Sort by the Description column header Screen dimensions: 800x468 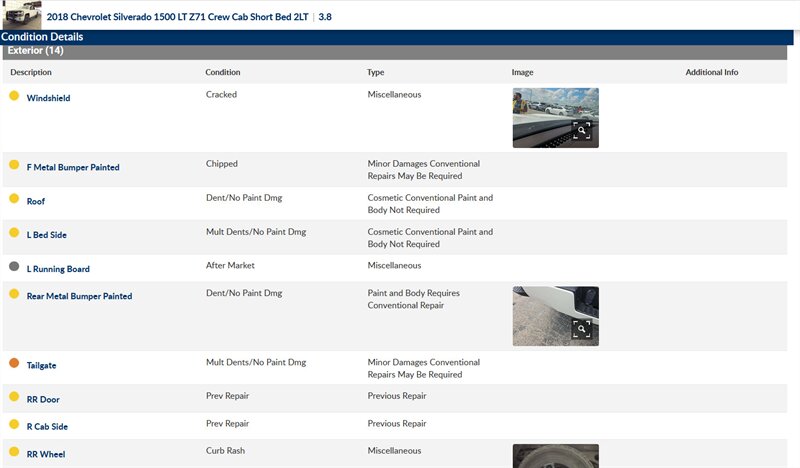click(31, 73)
